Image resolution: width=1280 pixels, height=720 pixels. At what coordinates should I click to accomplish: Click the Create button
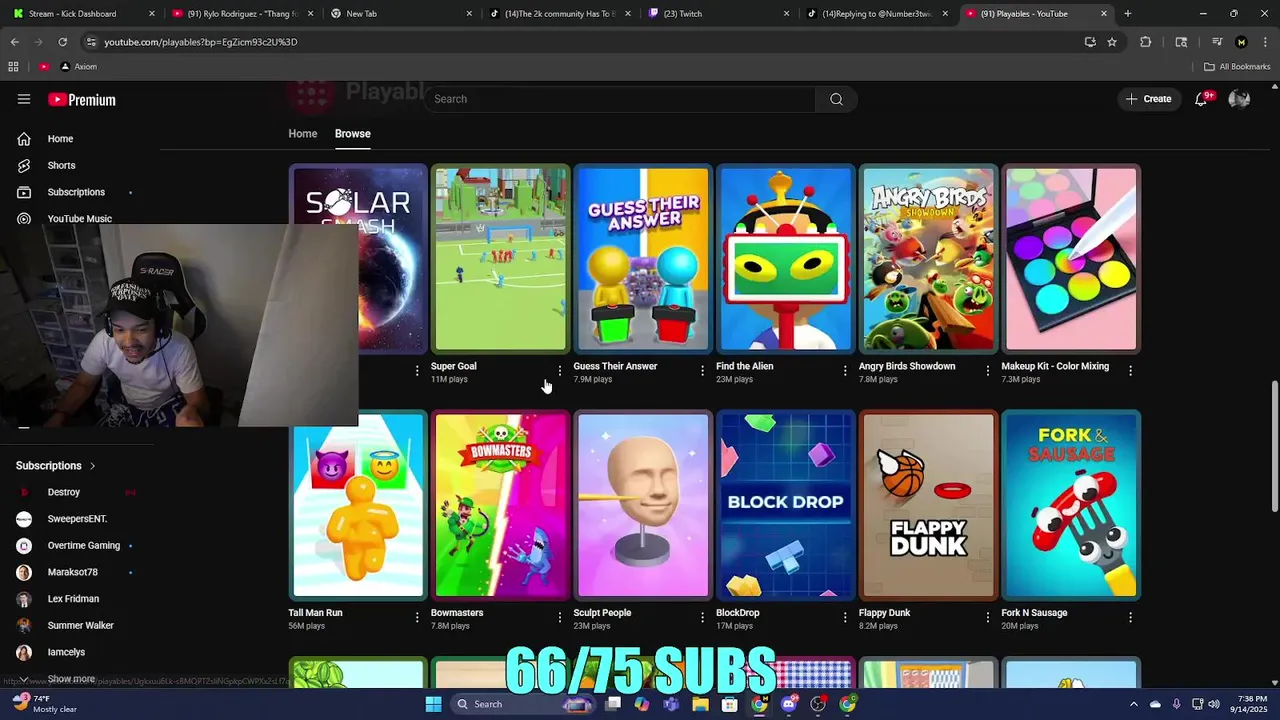tap(1148, 99)
